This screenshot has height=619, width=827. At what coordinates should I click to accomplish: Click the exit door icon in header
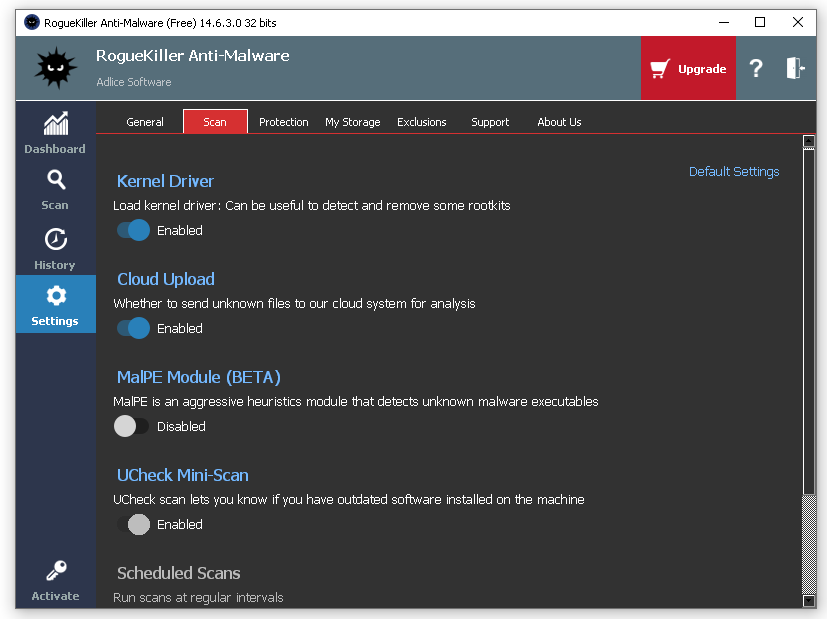[x=795, y=68]
